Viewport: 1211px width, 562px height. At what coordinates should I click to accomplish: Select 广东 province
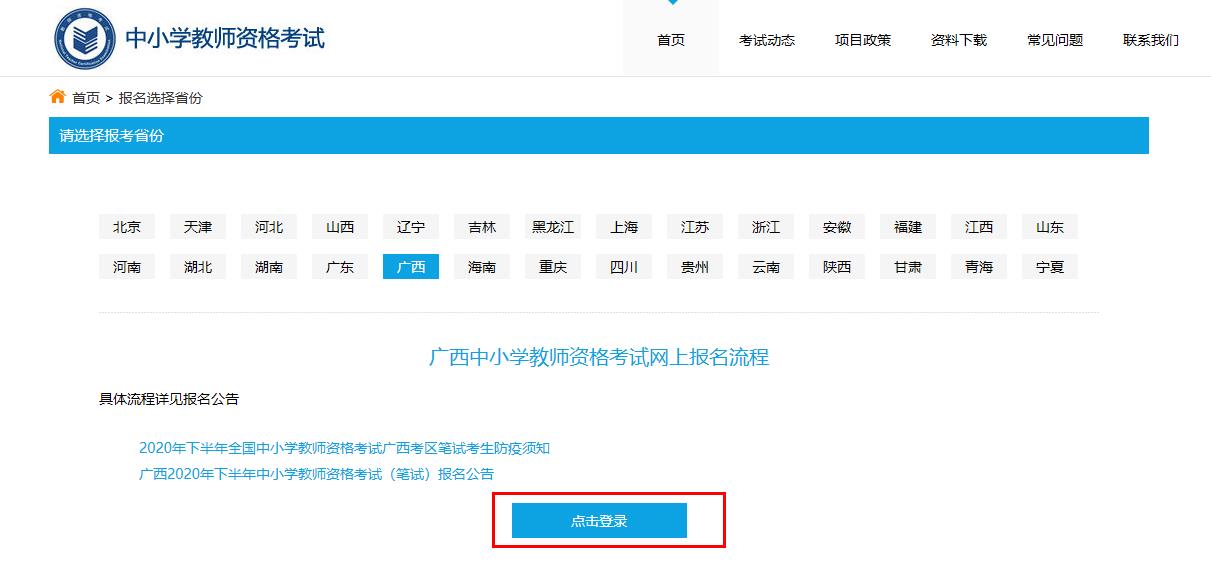tap(340, 267)
